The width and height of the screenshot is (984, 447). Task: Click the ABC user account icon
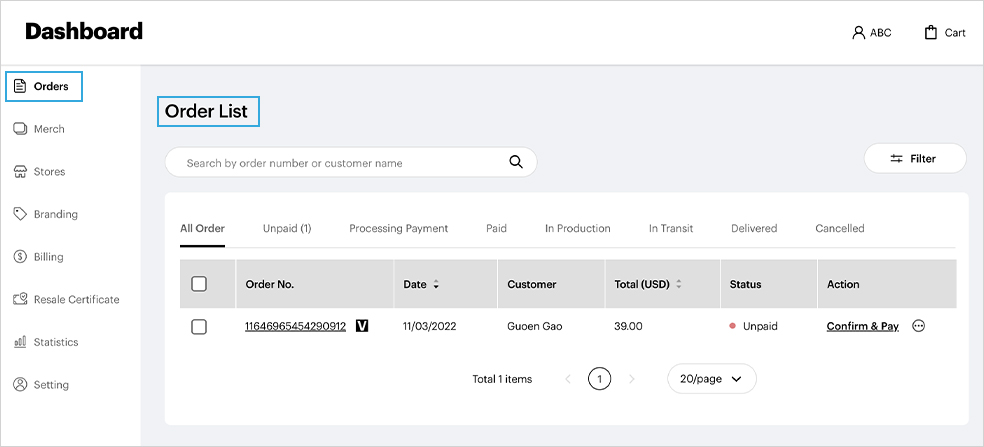pyautogui.click(x=858, y=32)
